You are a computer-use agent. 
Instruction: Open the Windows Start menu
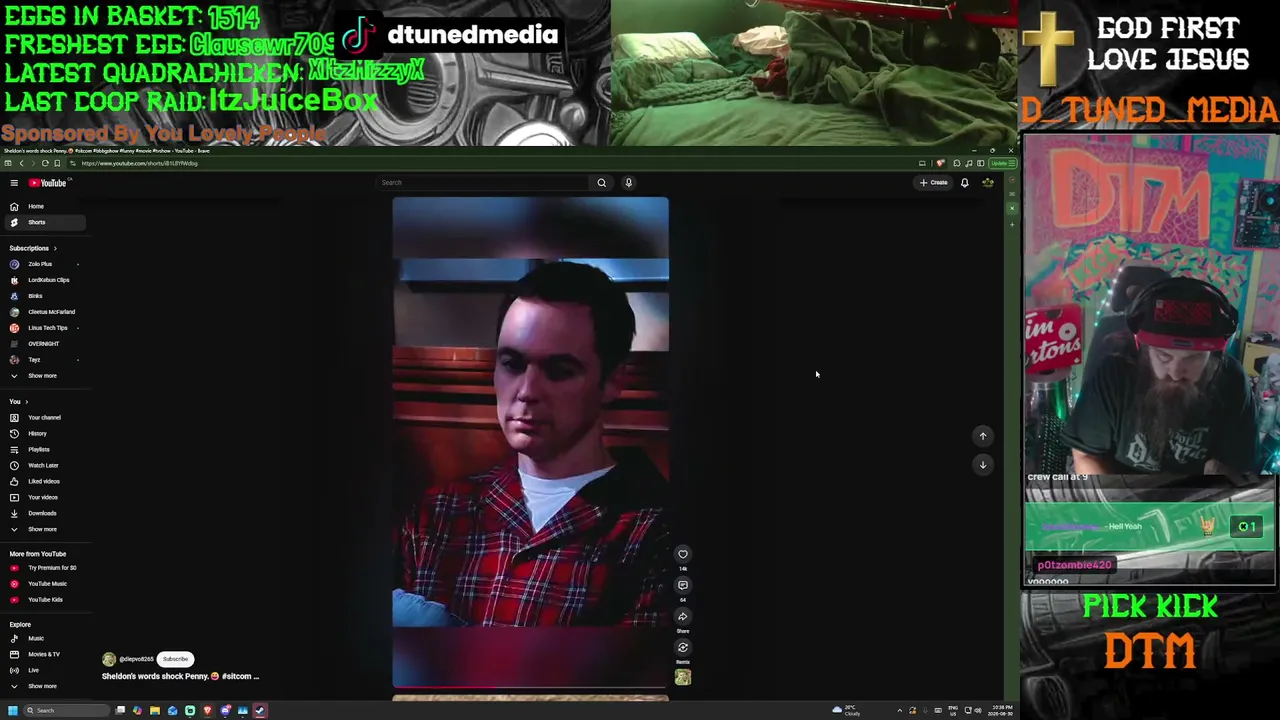12,711
